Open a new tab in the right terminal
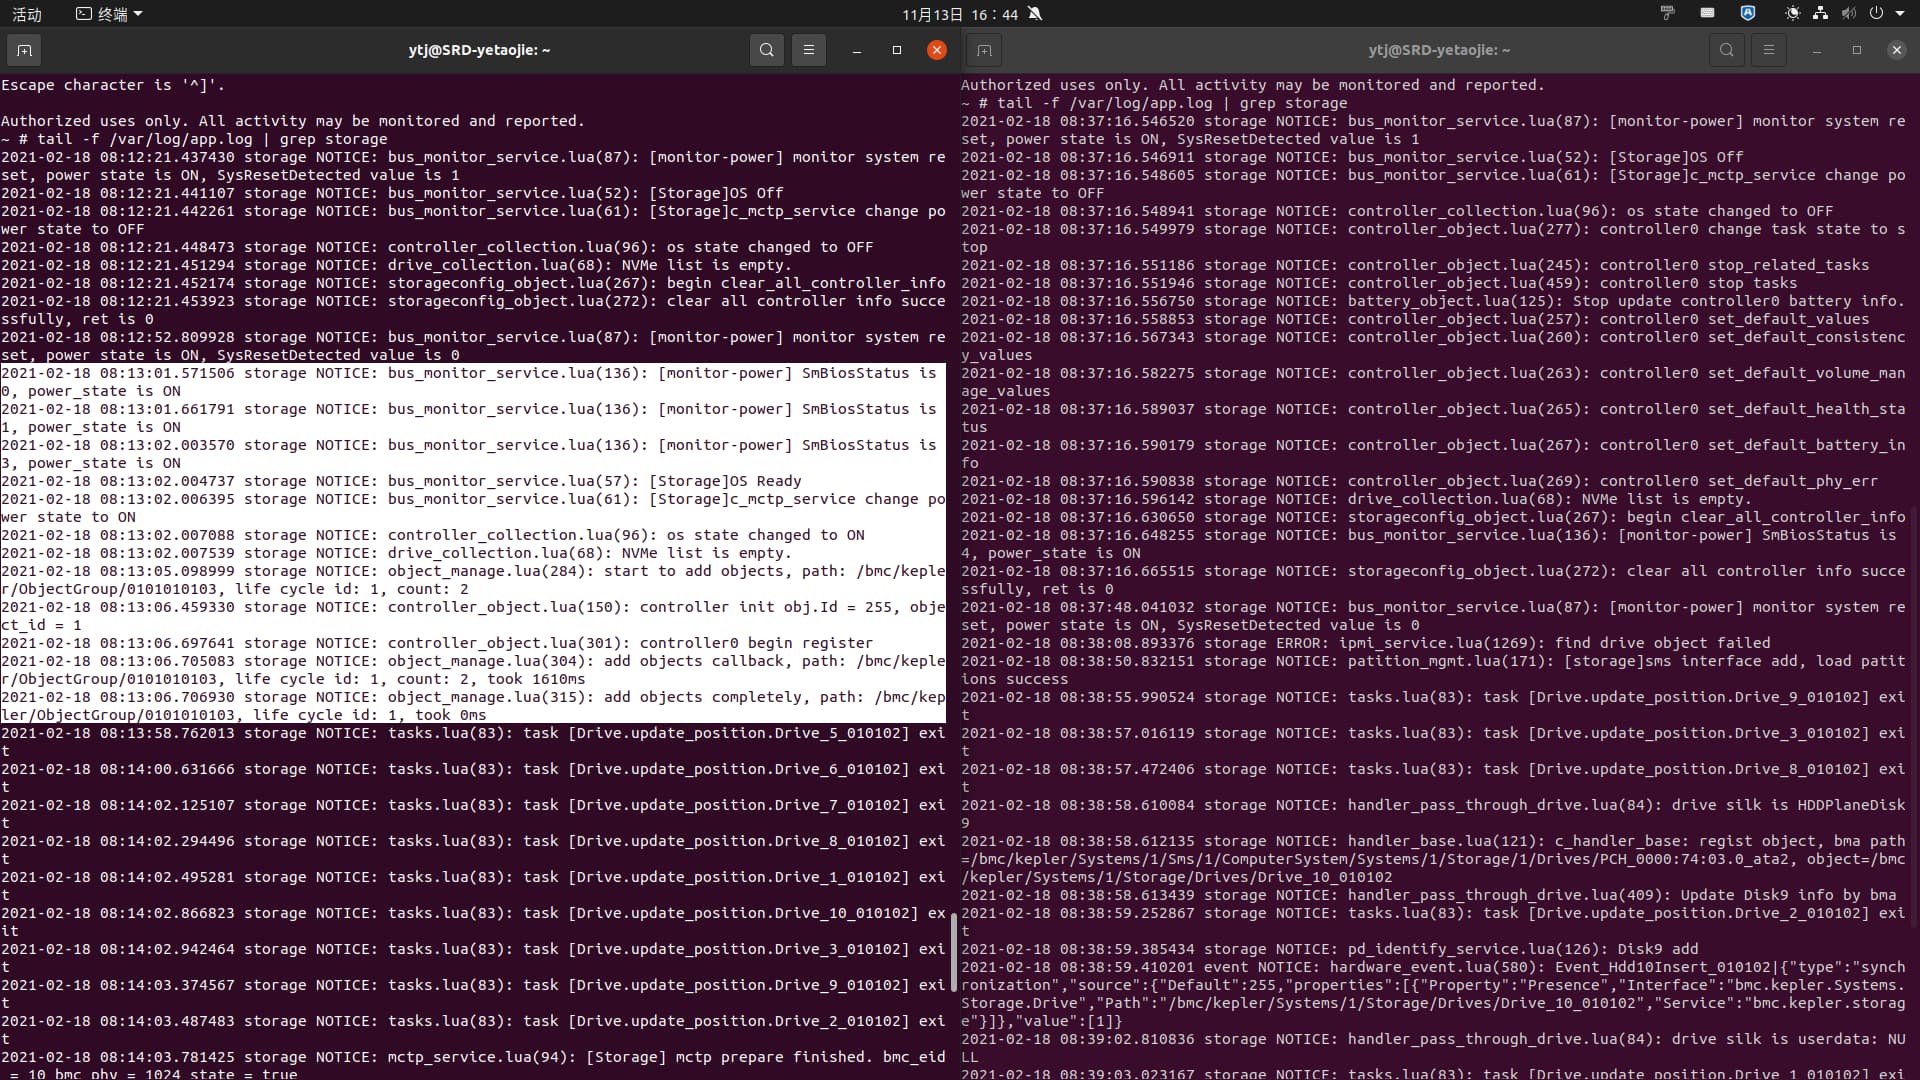The height and width of the screenshot is (1080, 1920). coord(984,50)
